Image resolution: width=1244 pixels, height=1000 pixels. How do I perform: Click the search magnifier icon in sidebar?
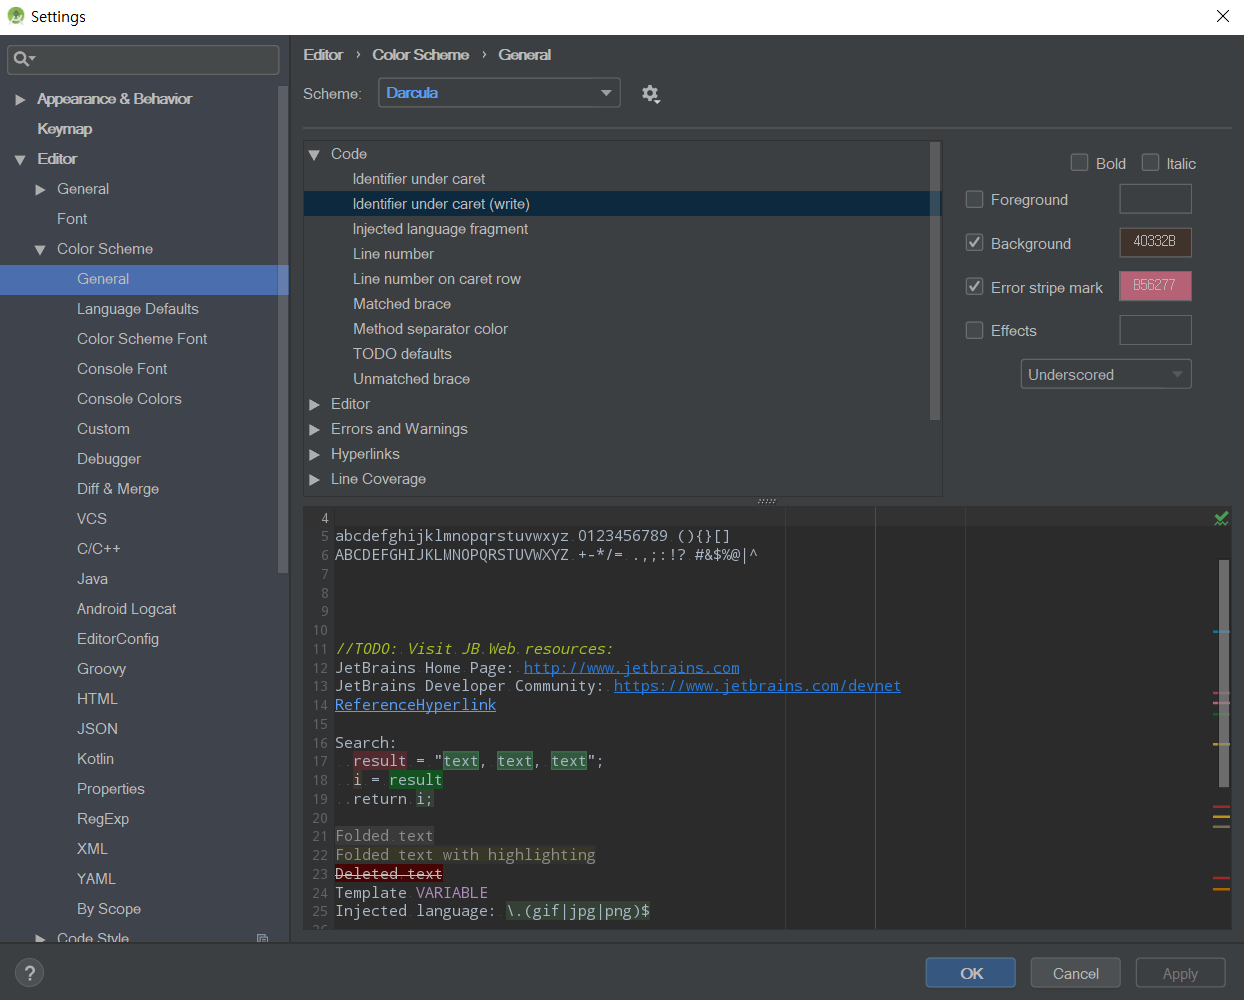coord(22,60)
